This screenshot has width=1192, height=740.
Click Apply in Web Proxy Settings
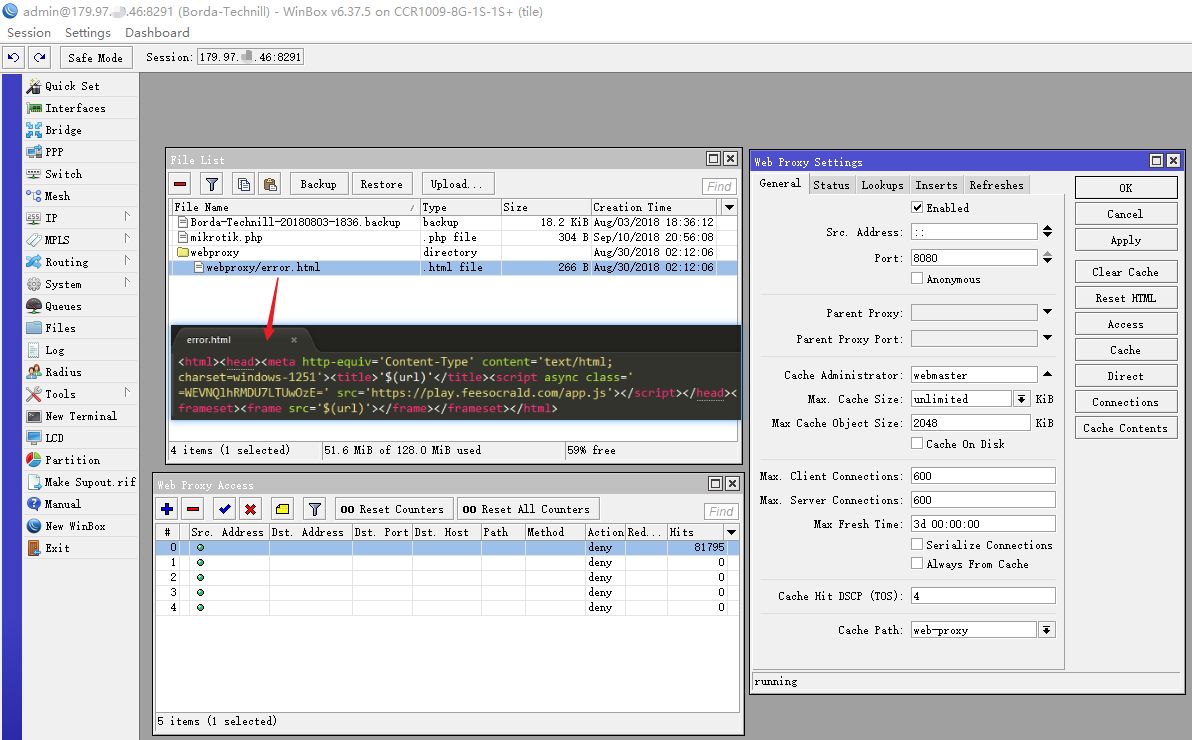click(1126, 240)
